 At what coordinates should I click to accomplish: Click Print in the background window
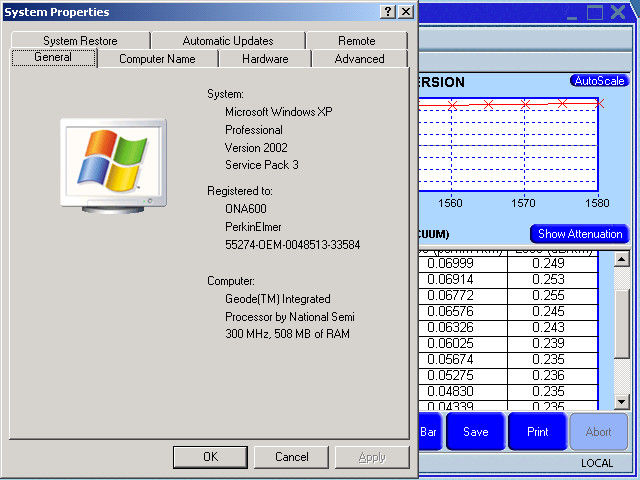point(538,431)
